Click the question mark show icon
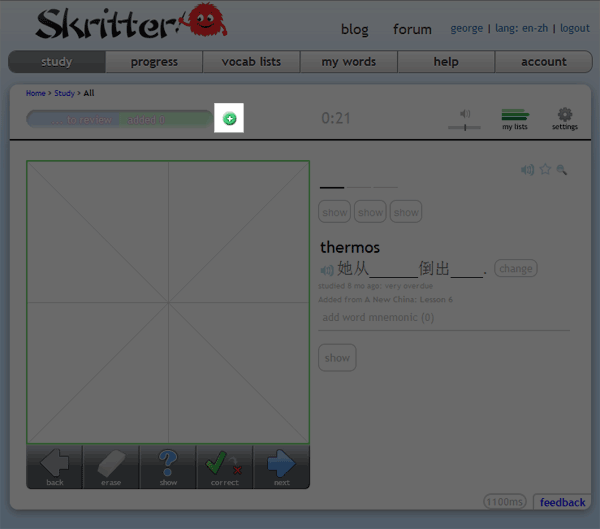This screenshot has width=600, height=529. [x=168, y=465]
